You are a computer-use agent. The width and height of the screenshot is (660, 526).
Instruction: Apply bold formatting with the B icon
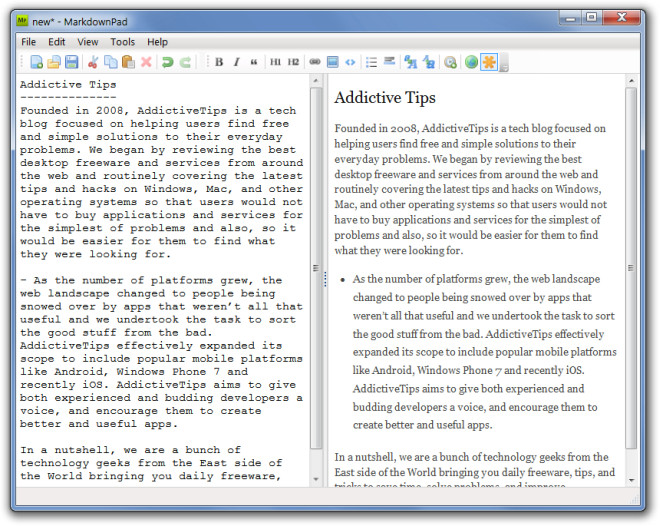(219, 62)
